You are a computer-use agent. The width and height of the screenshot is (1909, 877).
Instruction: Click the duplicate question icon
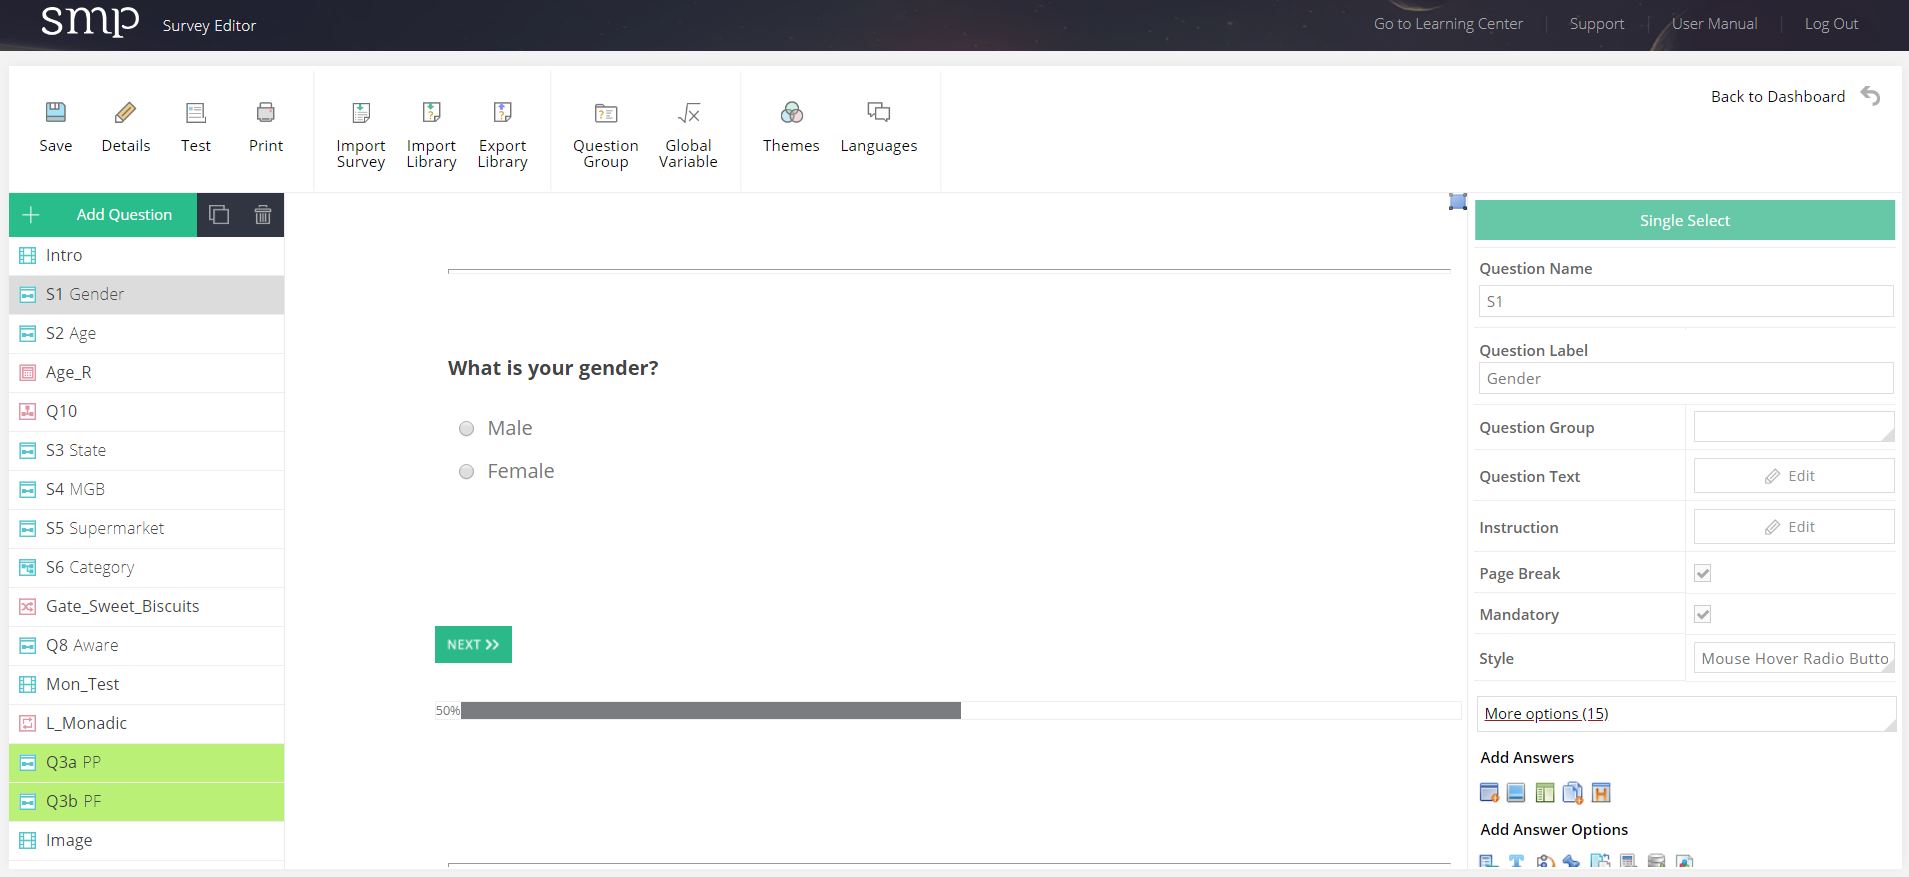(x=219, y=215)
